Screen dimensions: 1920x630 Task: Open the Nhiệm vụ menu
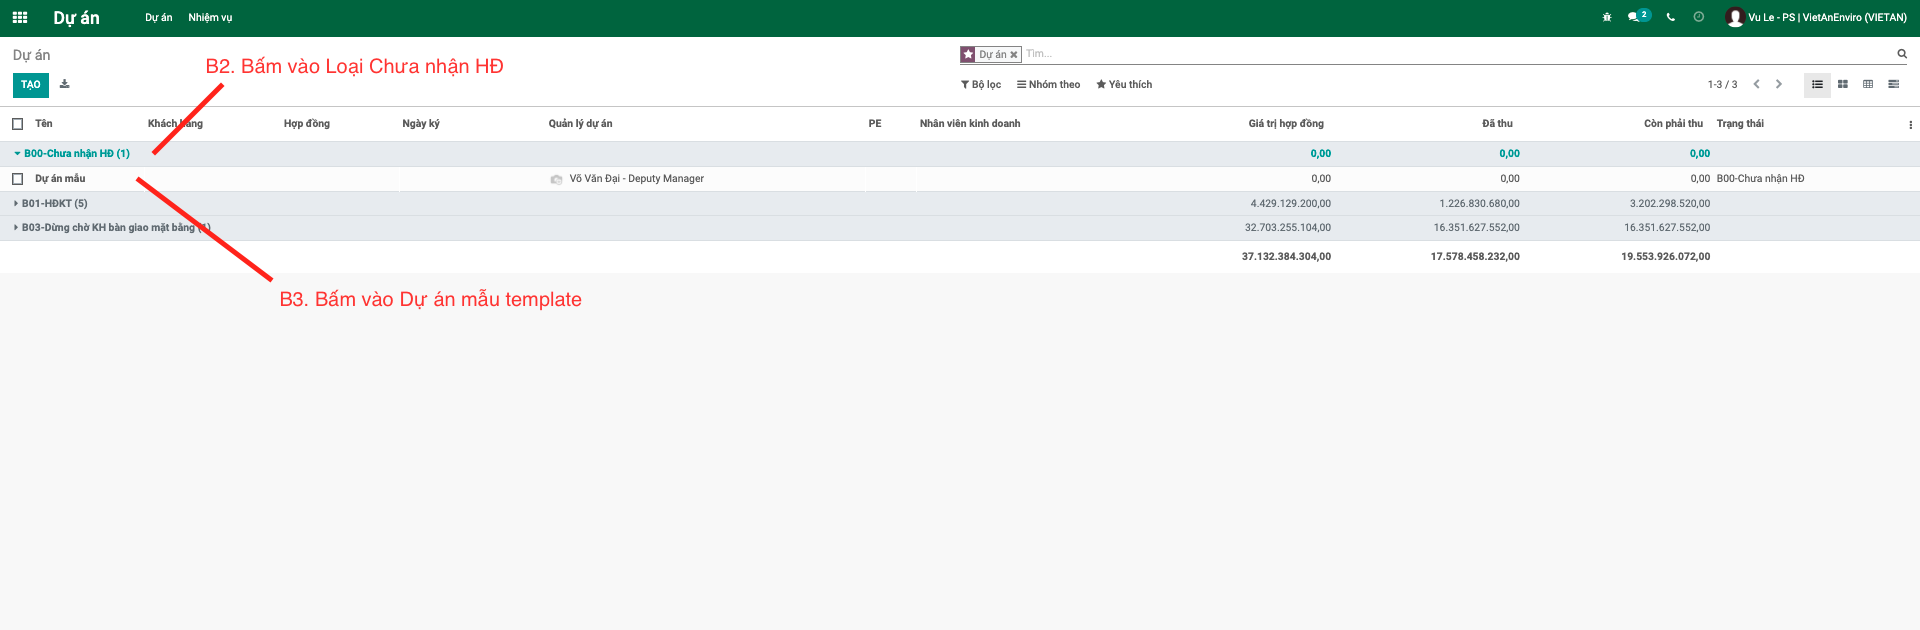pyautogui.click(x=210, y=18)
